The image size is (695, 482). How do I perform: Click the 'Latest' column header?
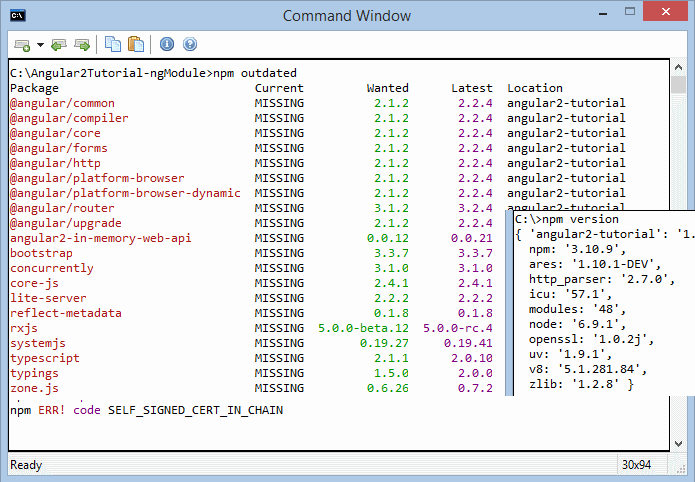click(x=472, y=88)
